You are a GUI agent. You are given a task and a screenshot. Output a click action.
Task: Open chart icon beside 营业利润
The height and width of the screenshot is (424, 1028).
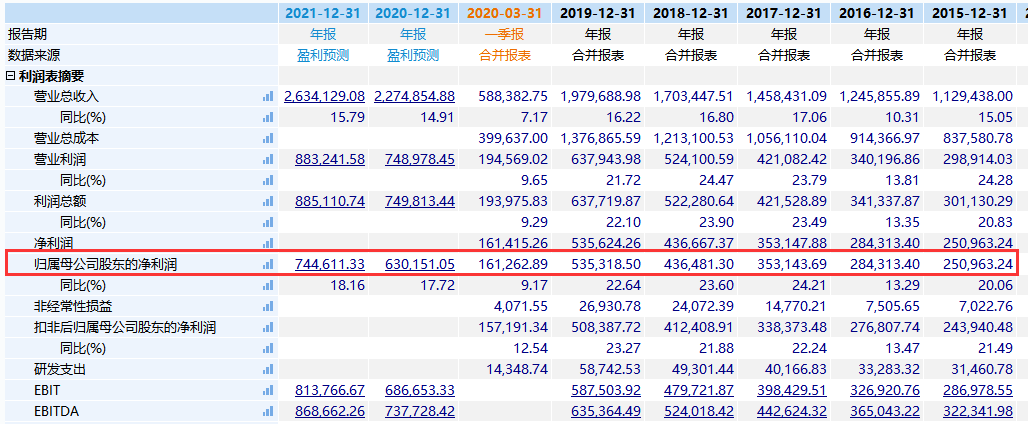267,160
